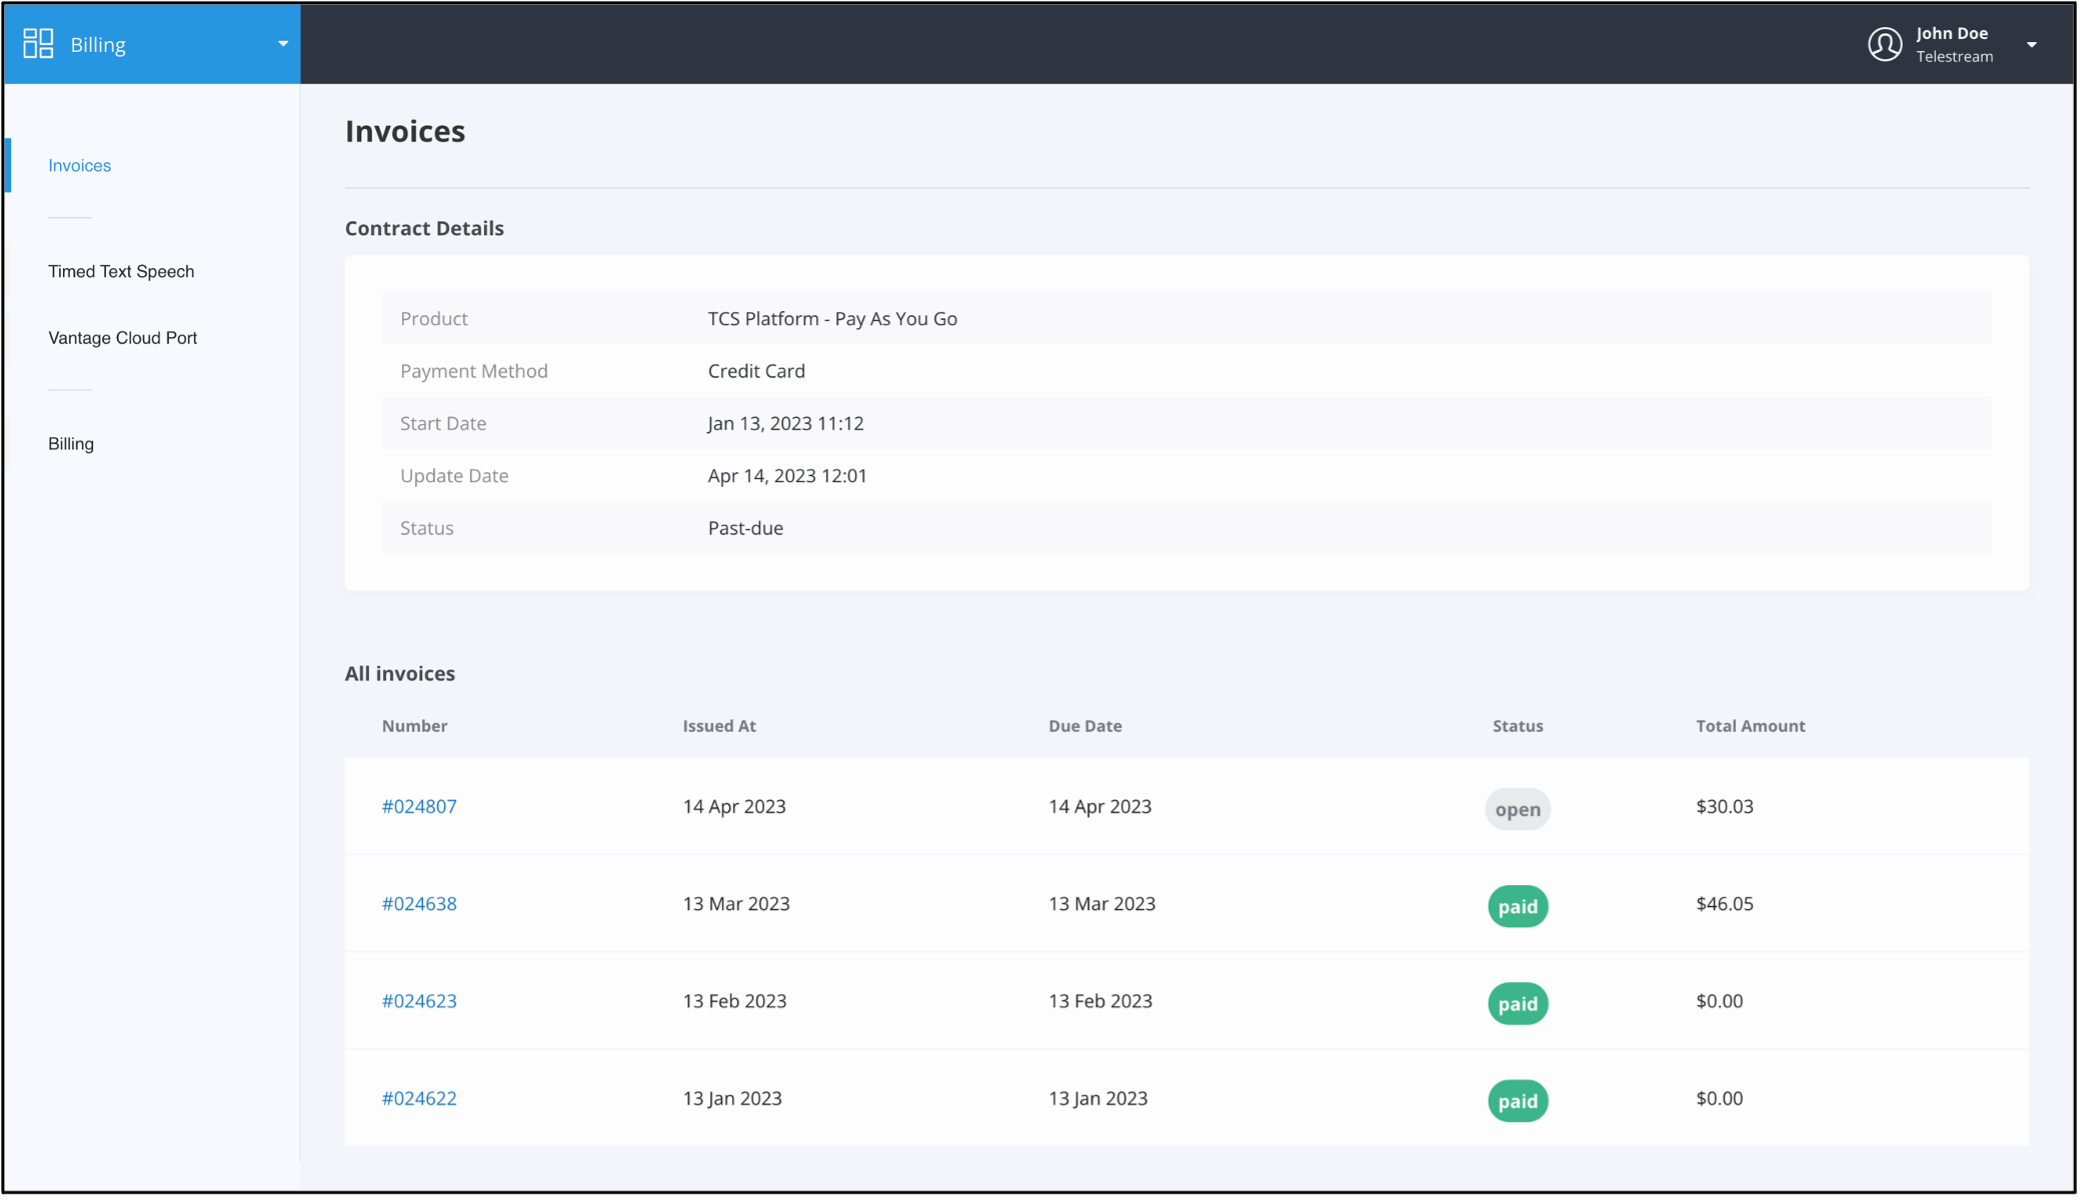This screenshot has height=1200, width=2085.
Task: View invoice #024623 details
Action: point(419,1001)
